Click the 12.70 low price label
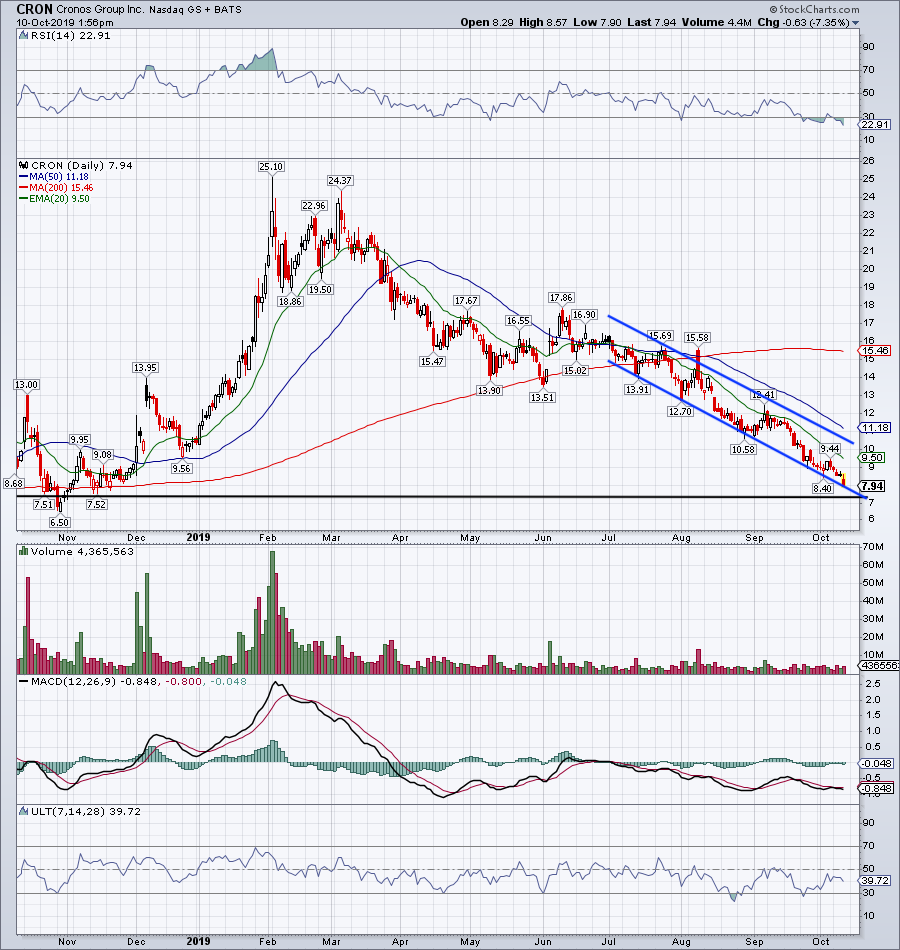The image size is (900, 950). 680,411
